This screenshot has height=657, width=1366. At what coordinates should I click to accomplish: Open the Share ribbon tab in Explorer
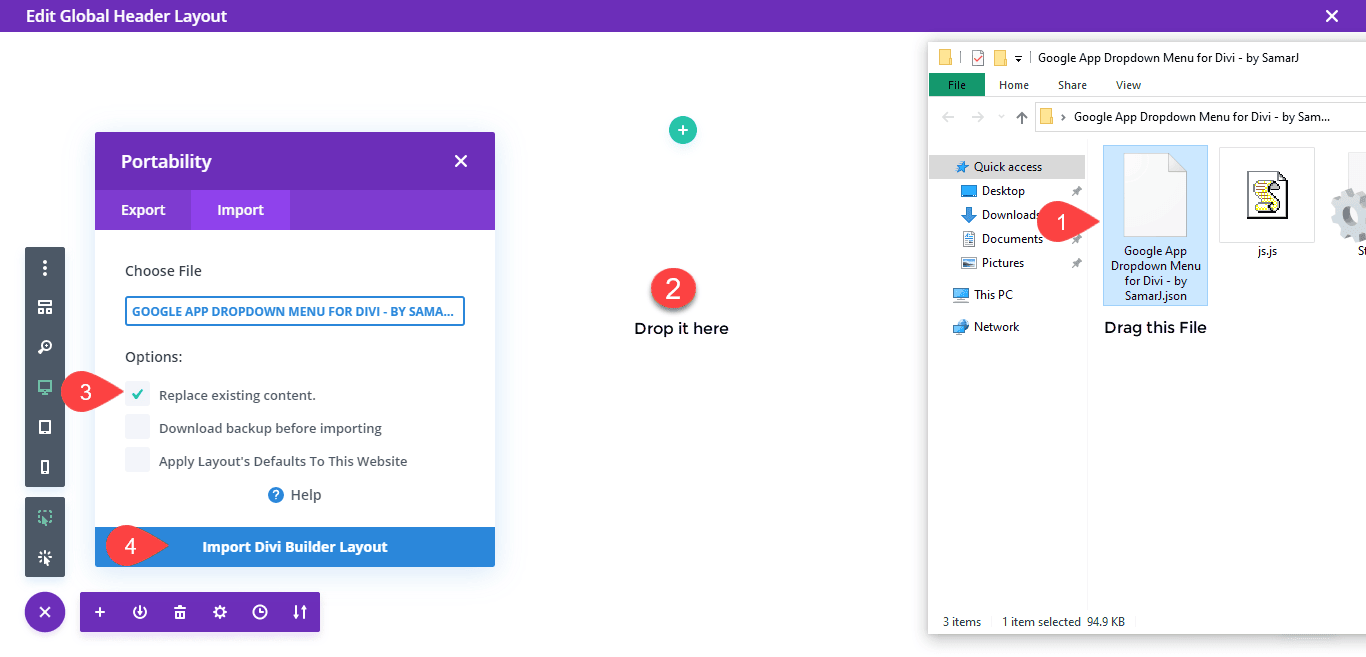1072,85
